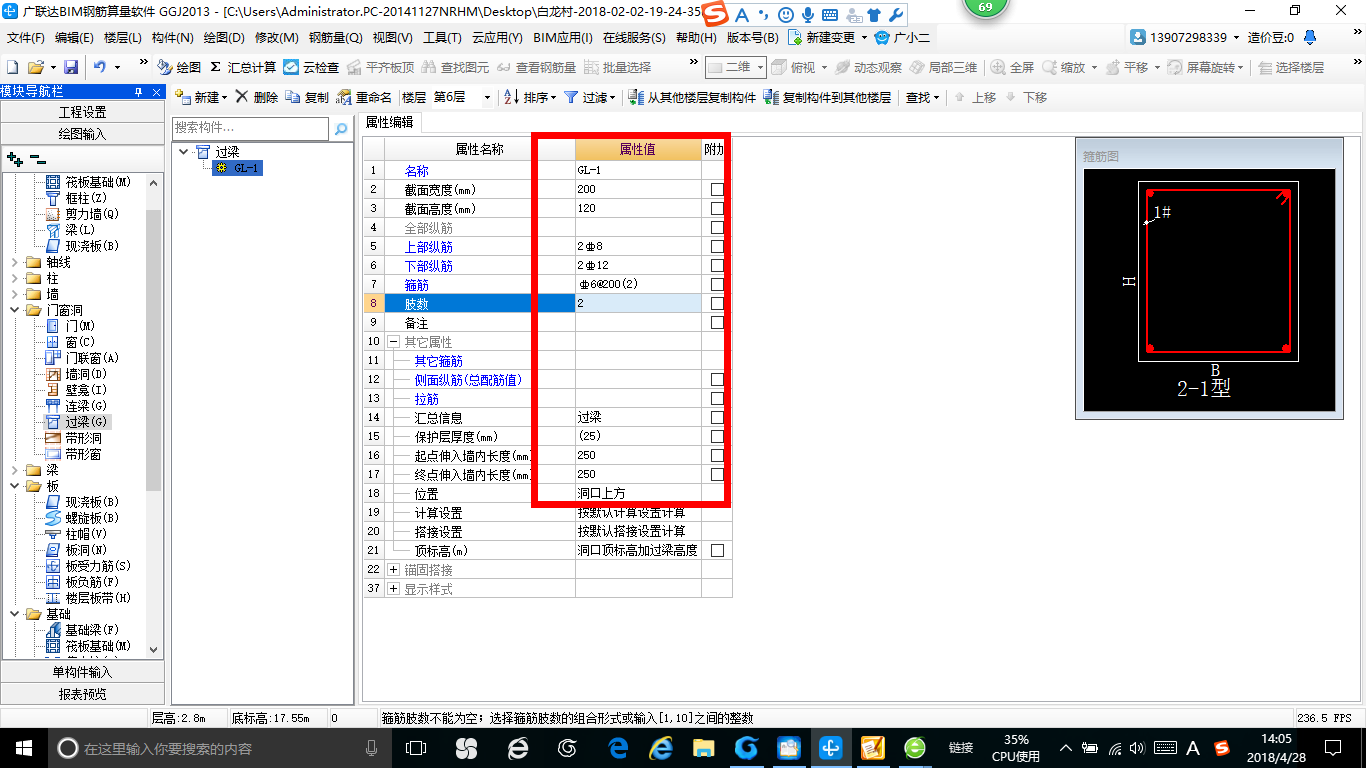Collapse the 门窗洞 folder
This screenshot has height=768, width=1366.
[x=14, y=310]
